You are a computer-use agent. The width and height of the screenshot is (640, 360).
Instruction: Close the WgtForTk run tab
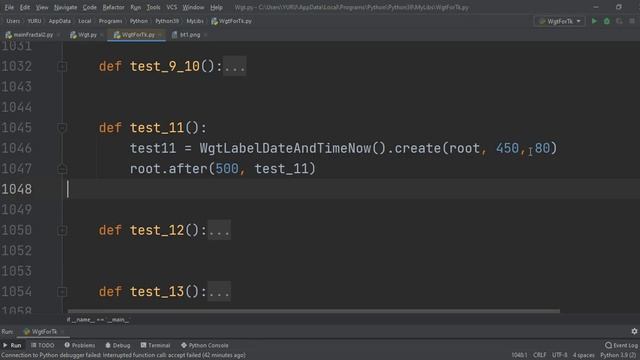pyautogui.click(x=62, y=332)
